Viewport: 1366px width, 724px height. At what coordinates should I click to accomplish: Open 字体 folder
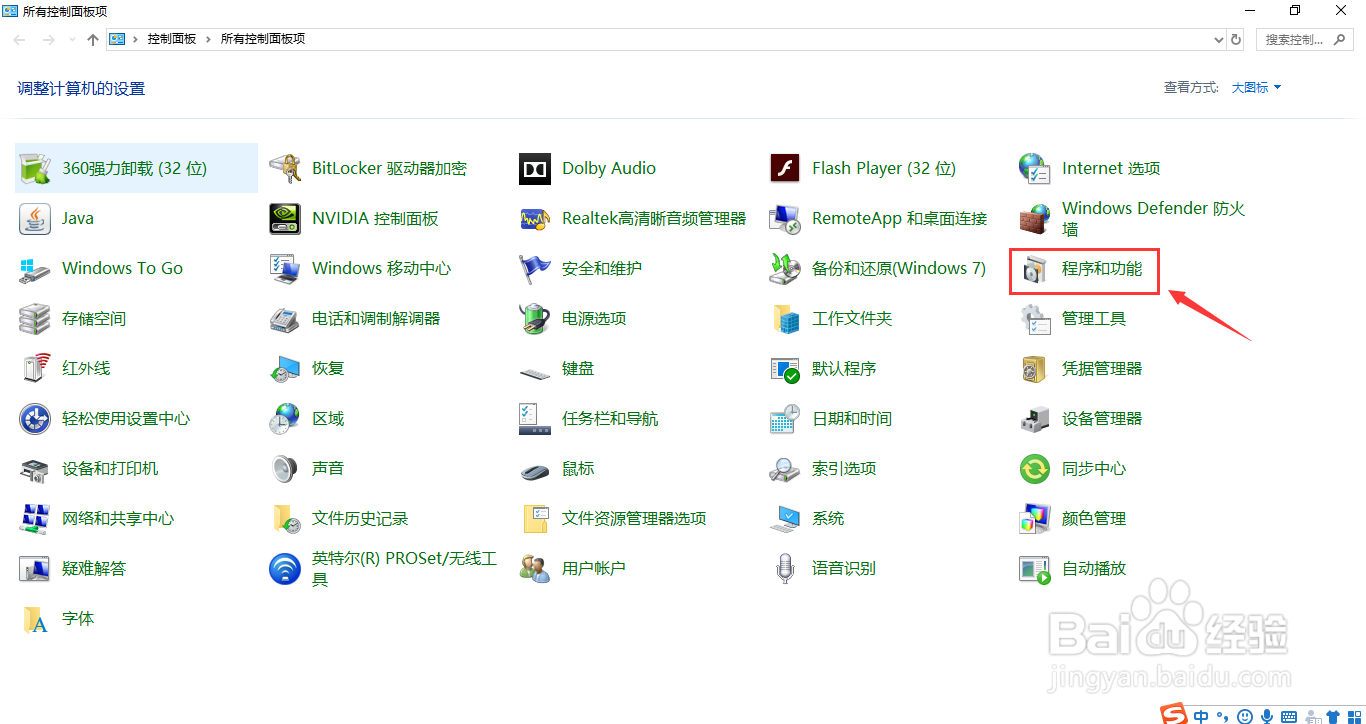(x=77, y=618)
